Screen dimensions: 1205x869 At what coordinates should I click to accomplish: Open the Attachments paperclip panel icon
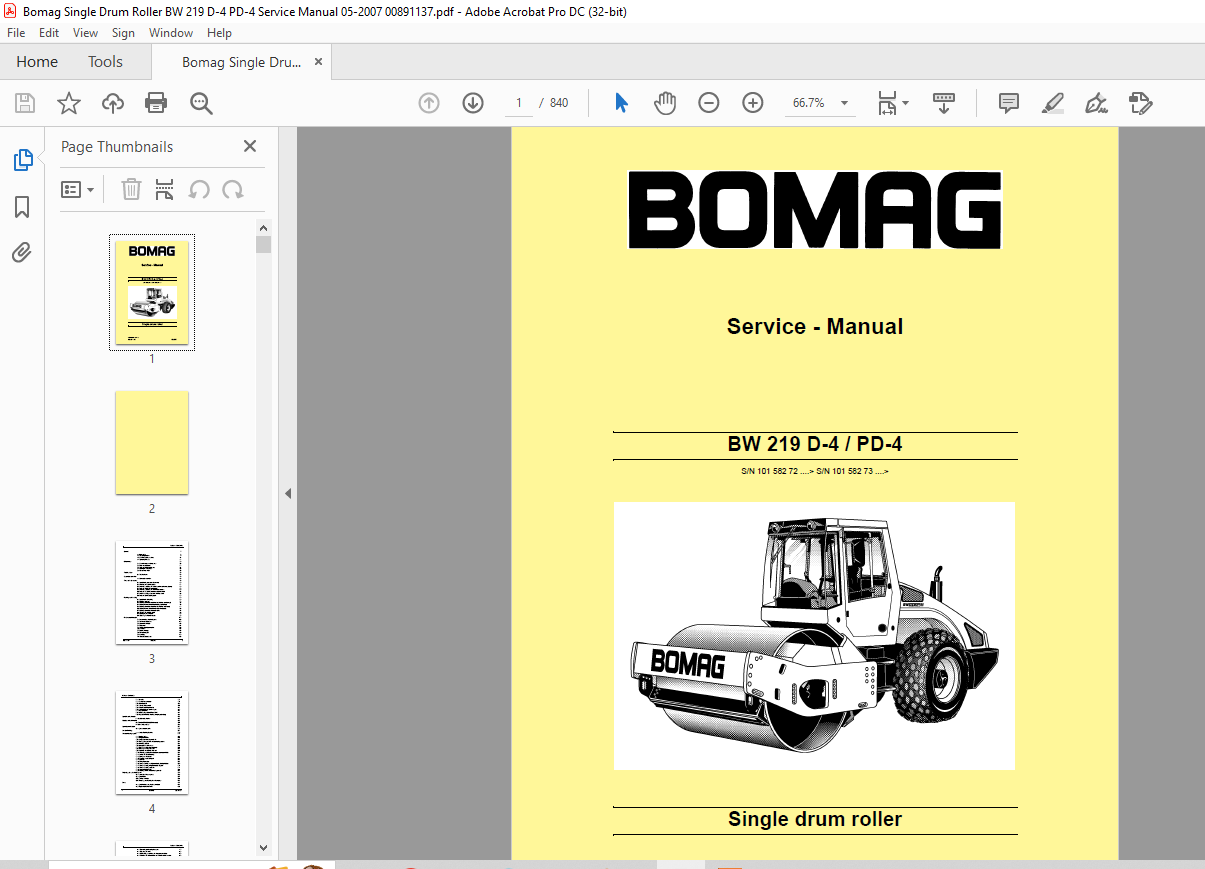[22, 252]
